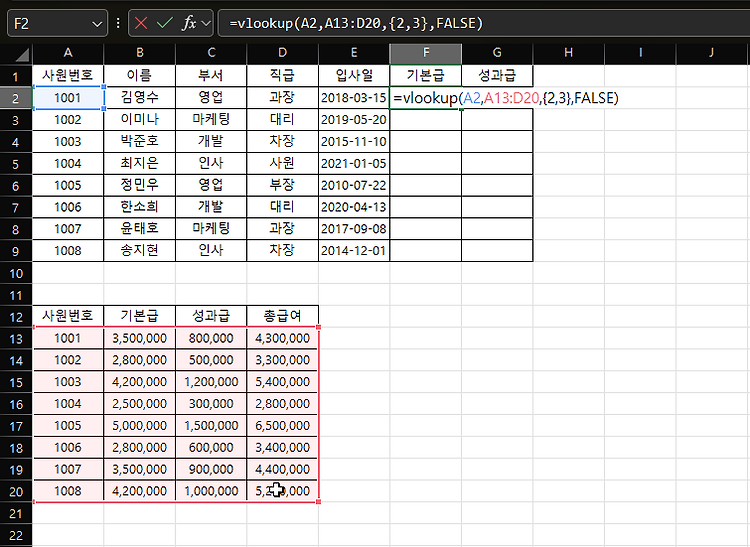Click the date 2018-03-15
The height and width of the screenshot is (547, 750).
pyautogui.click(x=353, y=98)
